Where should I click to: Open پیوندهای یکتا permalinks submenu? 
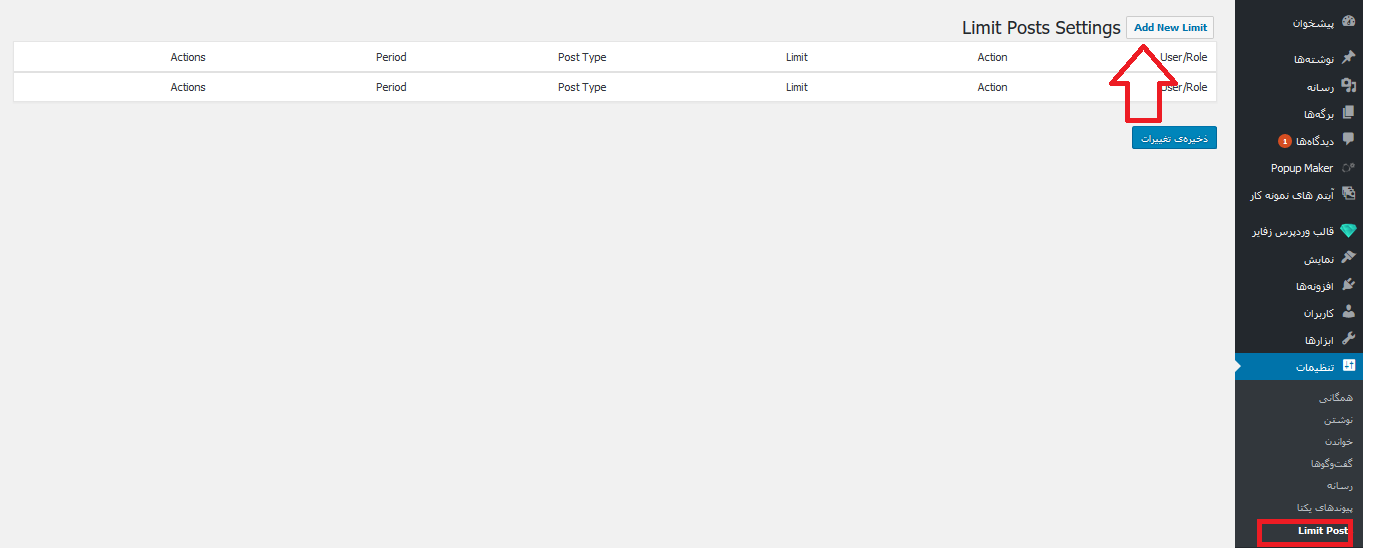pos(1324,507)
